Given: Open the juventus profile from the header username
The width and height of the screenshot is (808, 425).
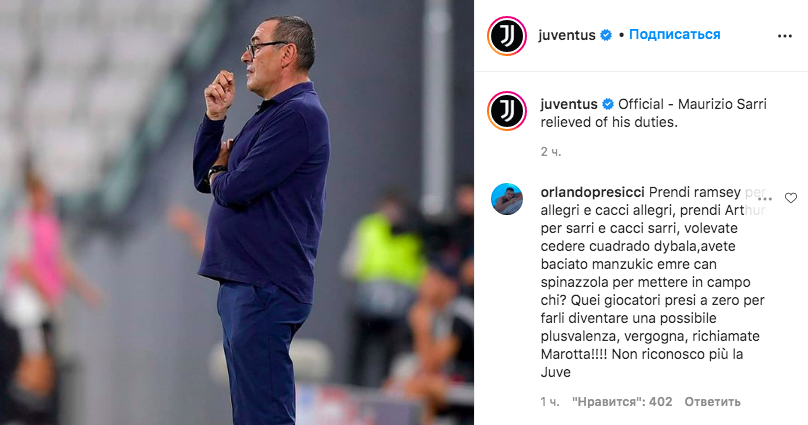Looking at the screenshot, I should click(567, 35).
